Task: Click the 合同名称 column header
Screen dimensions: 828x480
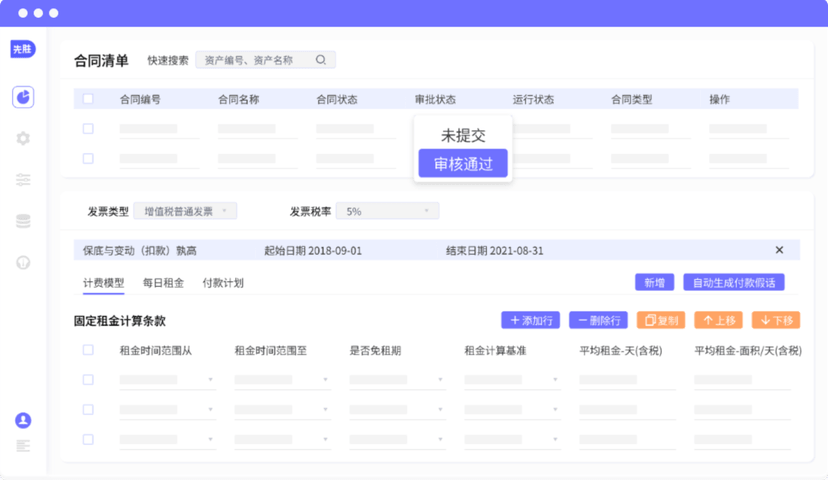Action: coord(239,99)
